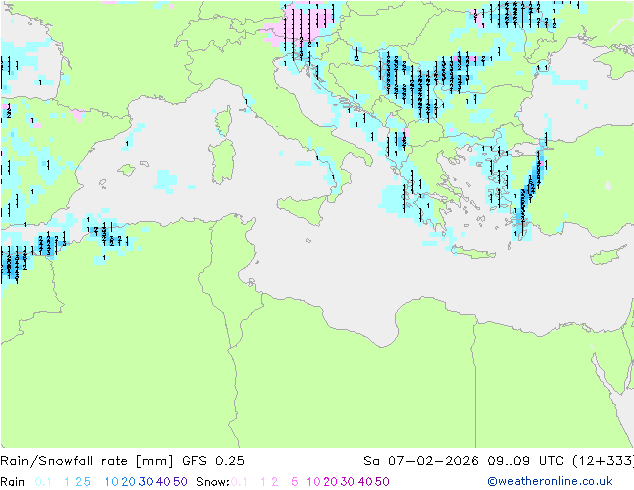Click the island of Sardinia on the map
This screenshot has height=490, width=634.
coord(222,162)
